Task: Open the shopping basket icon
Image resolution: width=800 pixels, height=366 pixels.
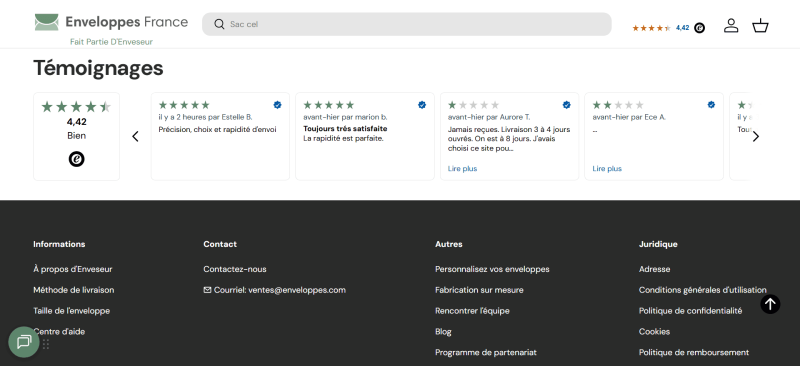Action: [x=760, y=26]
